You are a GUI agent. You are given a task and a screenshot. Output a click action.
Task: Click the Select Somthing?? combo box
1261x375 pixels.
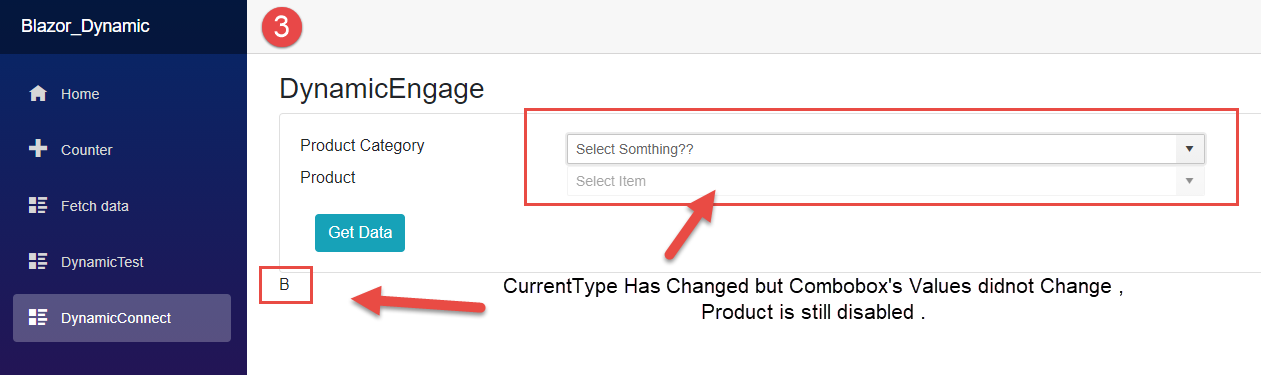tap(886, 149)
